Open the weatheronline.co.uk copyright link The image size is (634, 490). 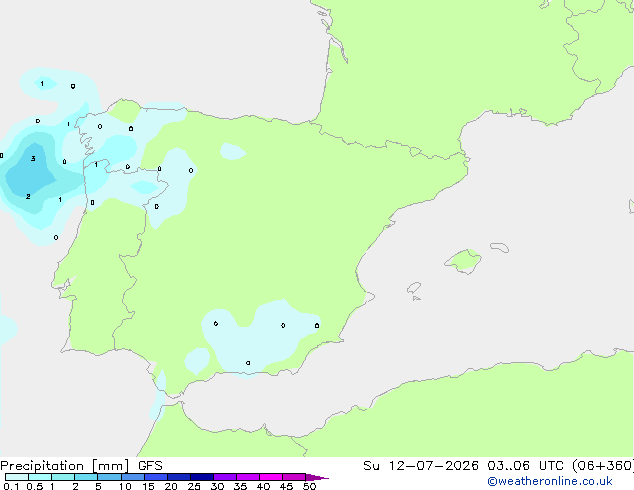(550, 481)
